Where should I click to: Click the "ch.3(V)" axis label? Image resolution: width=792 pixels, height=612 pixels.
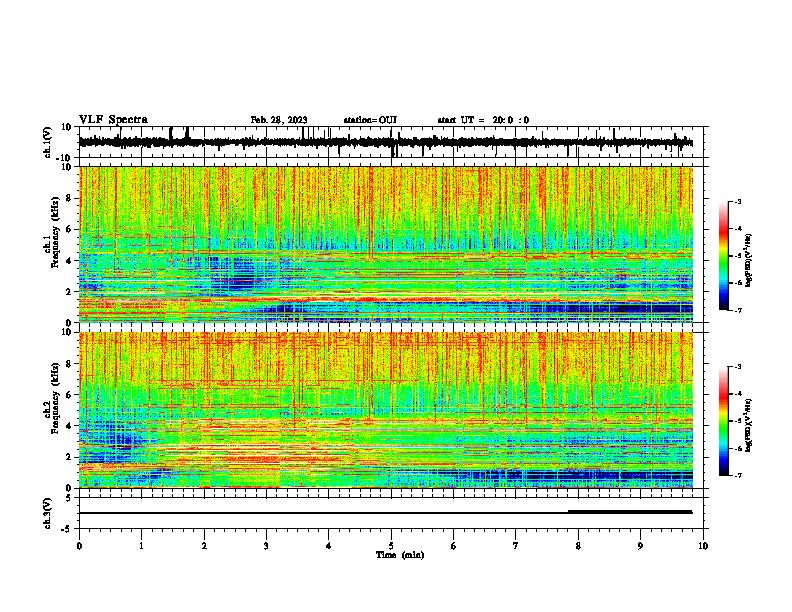(48, 513)
